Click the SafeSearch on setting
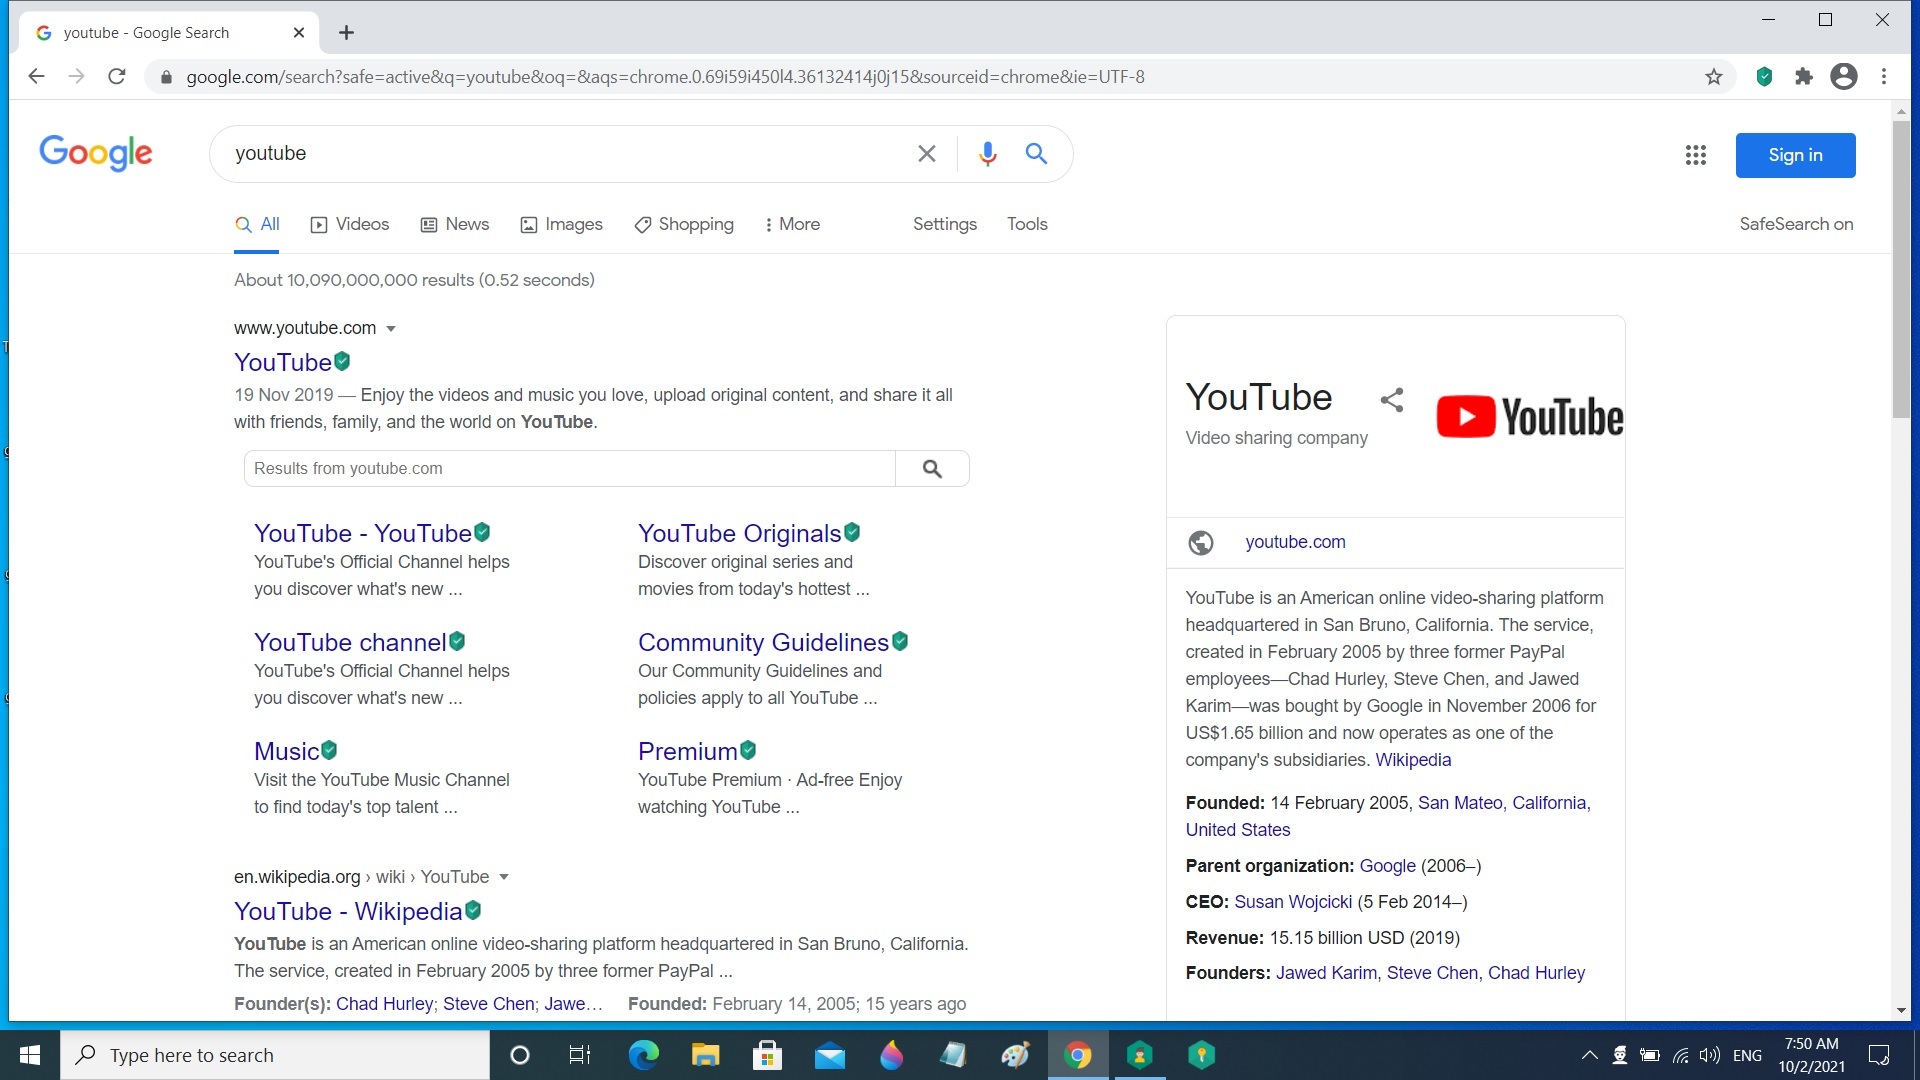1920x1080 pixels. pyautogui.click(x=1796, y=224)
